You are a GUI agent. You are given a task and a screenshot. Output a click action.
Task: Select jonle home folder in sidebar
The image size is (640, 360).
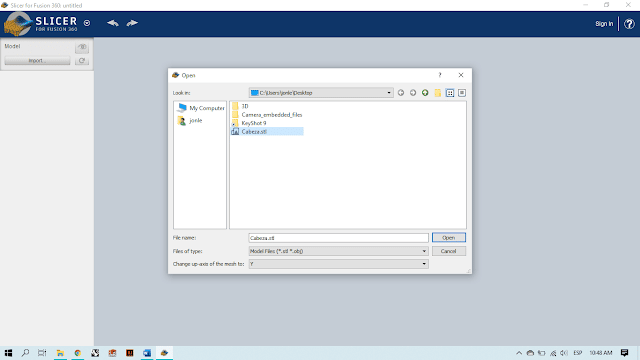190,120
